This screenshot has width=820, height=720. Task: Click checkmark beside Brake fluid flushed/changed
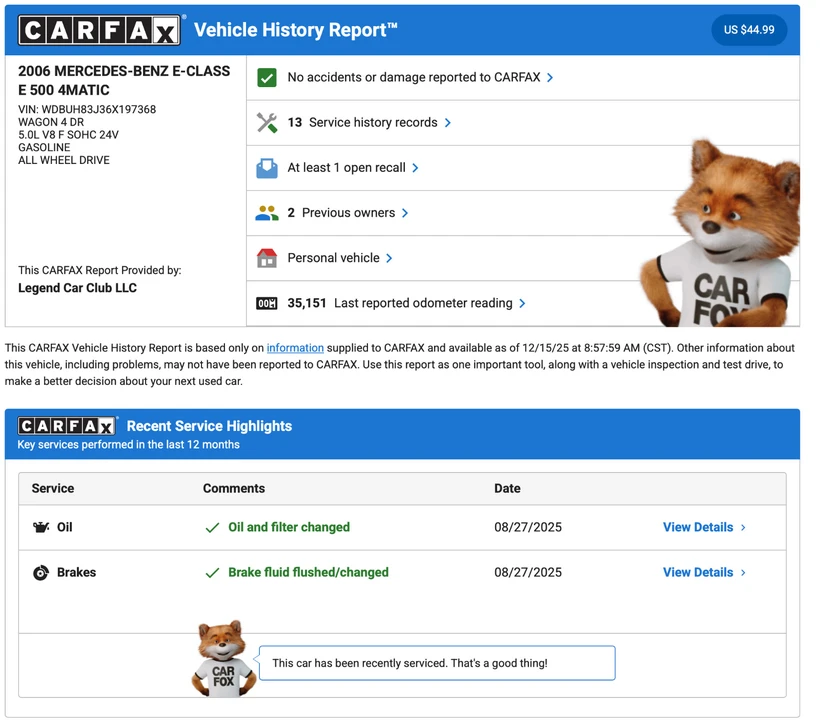[212, 573]
